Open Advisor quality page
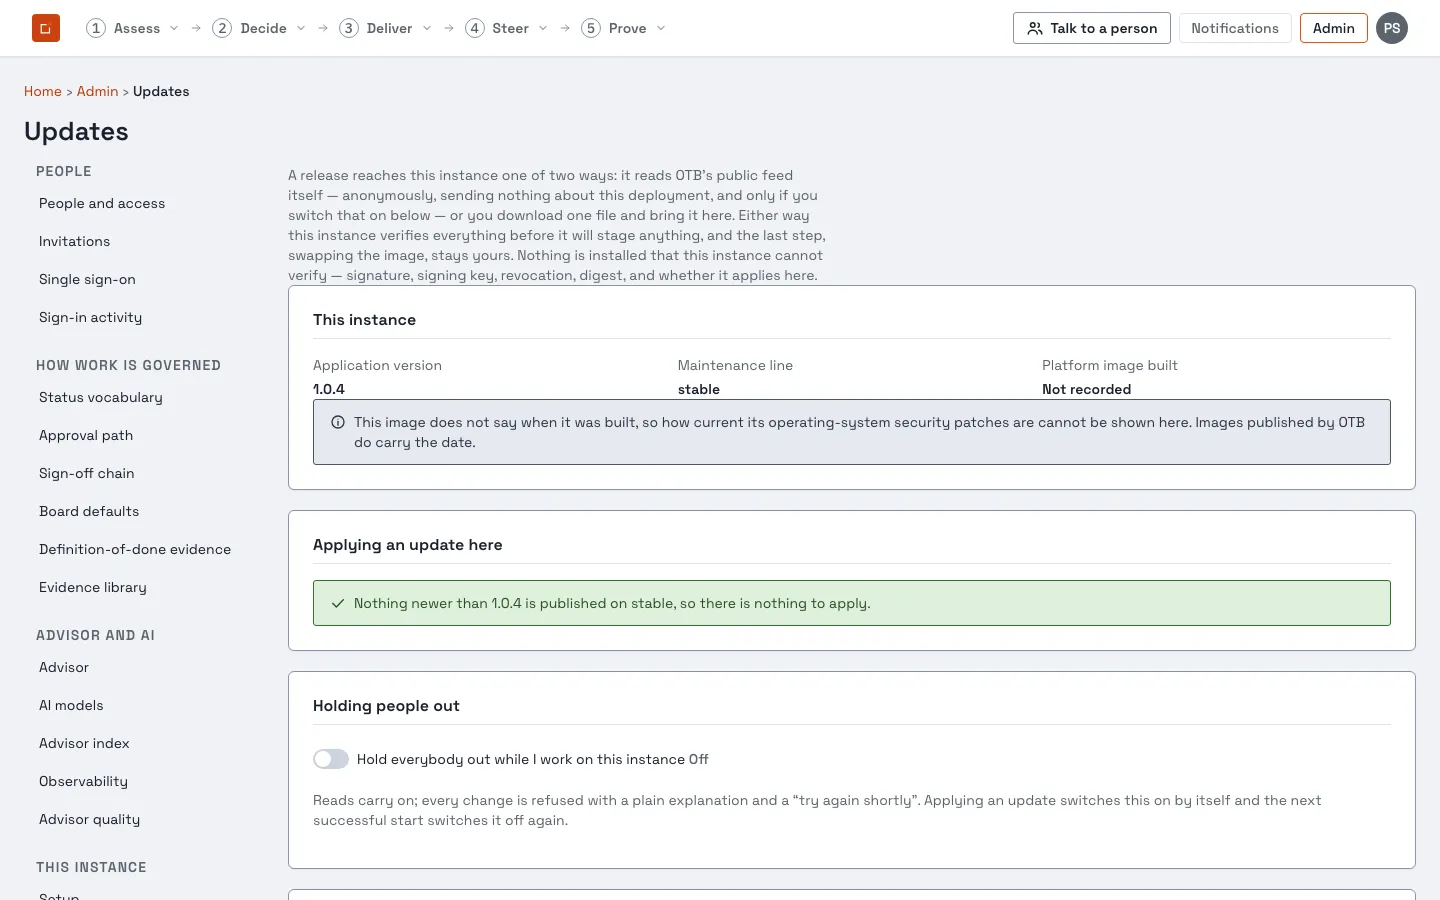Image resolution: width=1440 pixels, height=900 pixels. [x=90, y=819]
